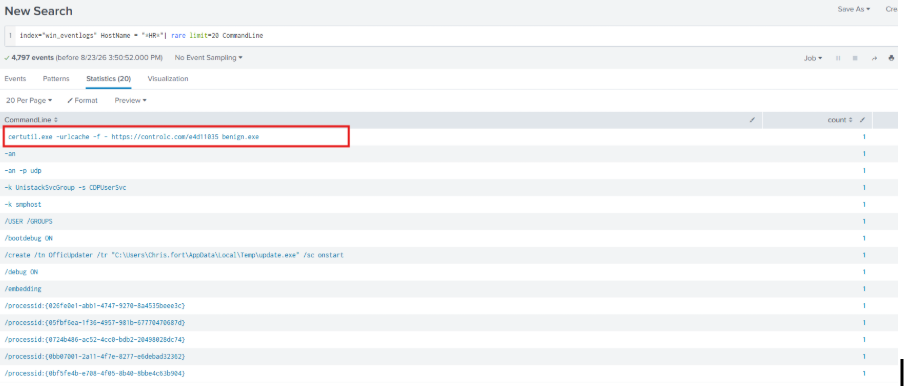Sort by the count column header
Screen dimensions: 905x386
click(840, 120)
